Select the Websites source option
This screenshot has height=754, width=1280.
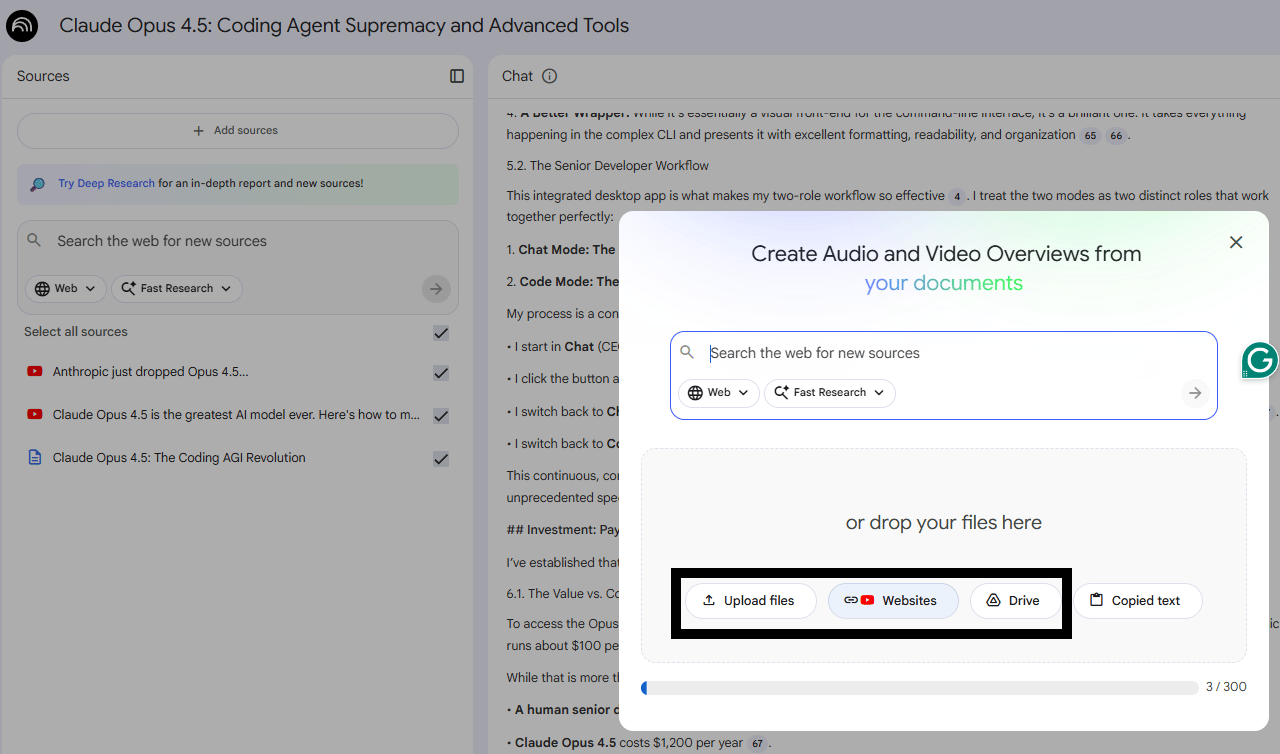[x=893, y=601]
